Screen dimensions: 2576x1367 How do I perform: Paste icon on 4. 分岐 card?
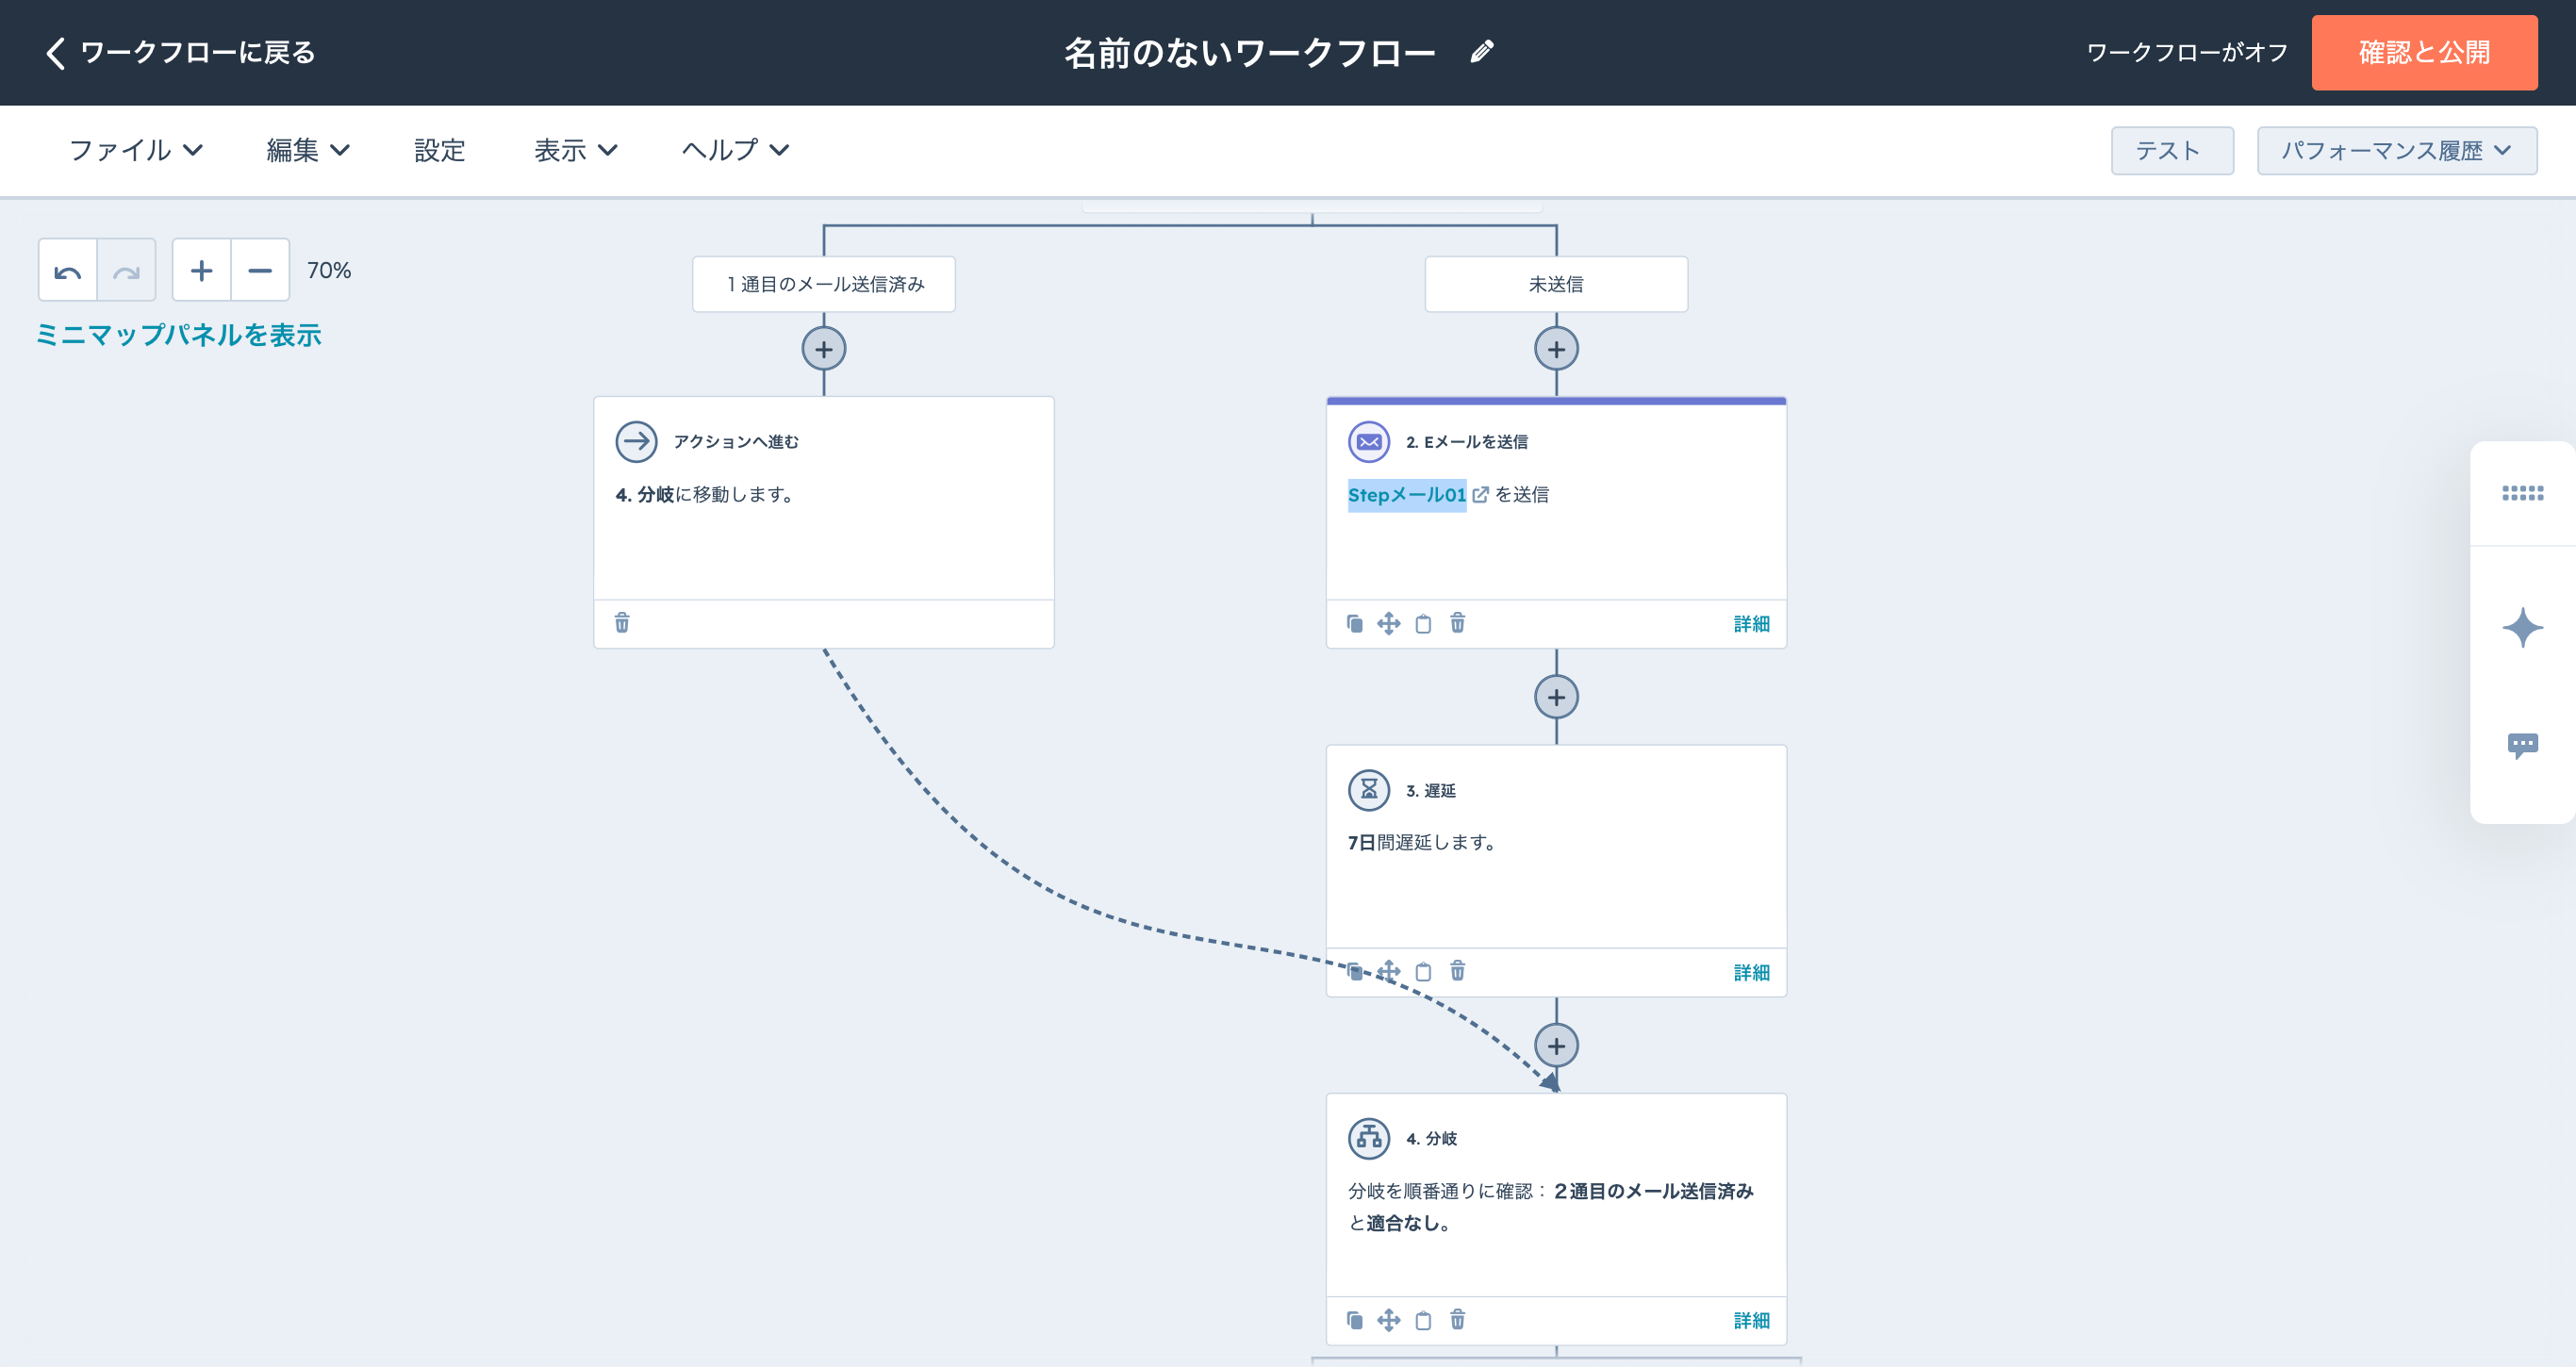pyautogui.click(x=1423, y=1320)
